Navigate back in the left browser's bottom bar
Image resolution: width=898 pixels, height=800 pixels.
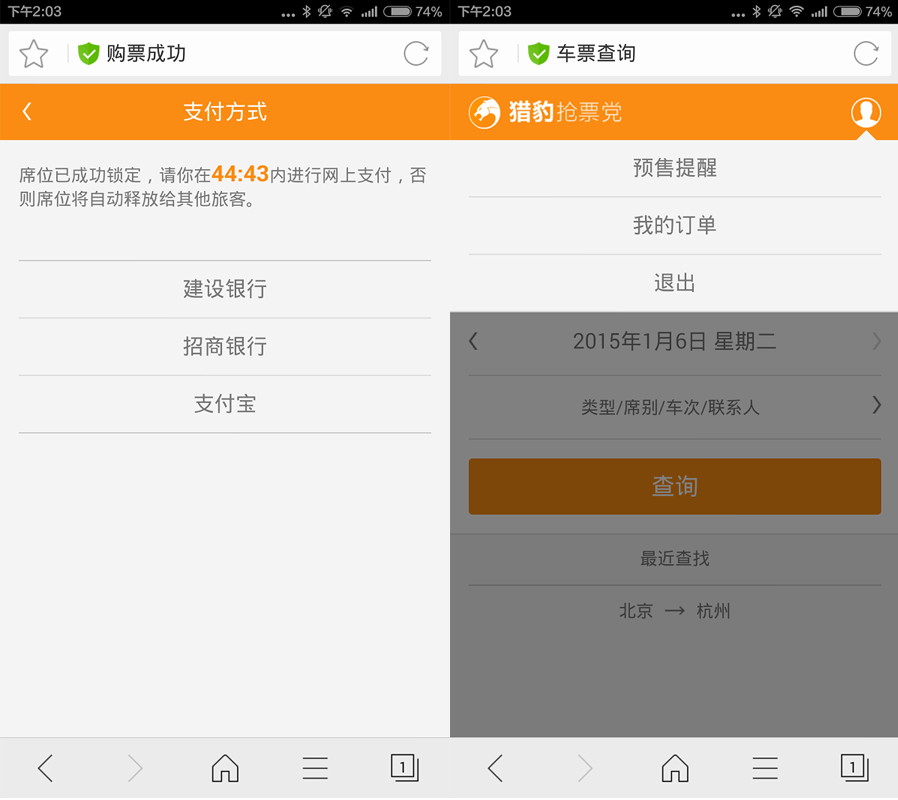(45, 769)
